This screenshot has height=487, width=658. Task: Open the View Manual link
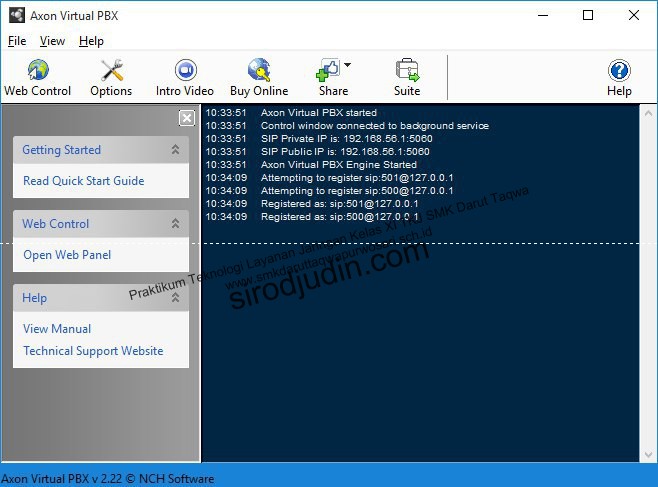[x=57, y=328]
